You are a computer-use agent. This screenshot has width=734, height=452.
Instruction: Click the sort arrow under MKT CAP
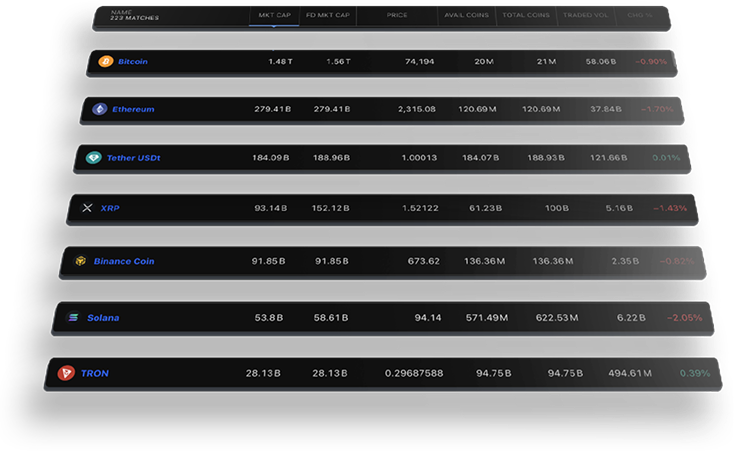[x=274, y=26]
